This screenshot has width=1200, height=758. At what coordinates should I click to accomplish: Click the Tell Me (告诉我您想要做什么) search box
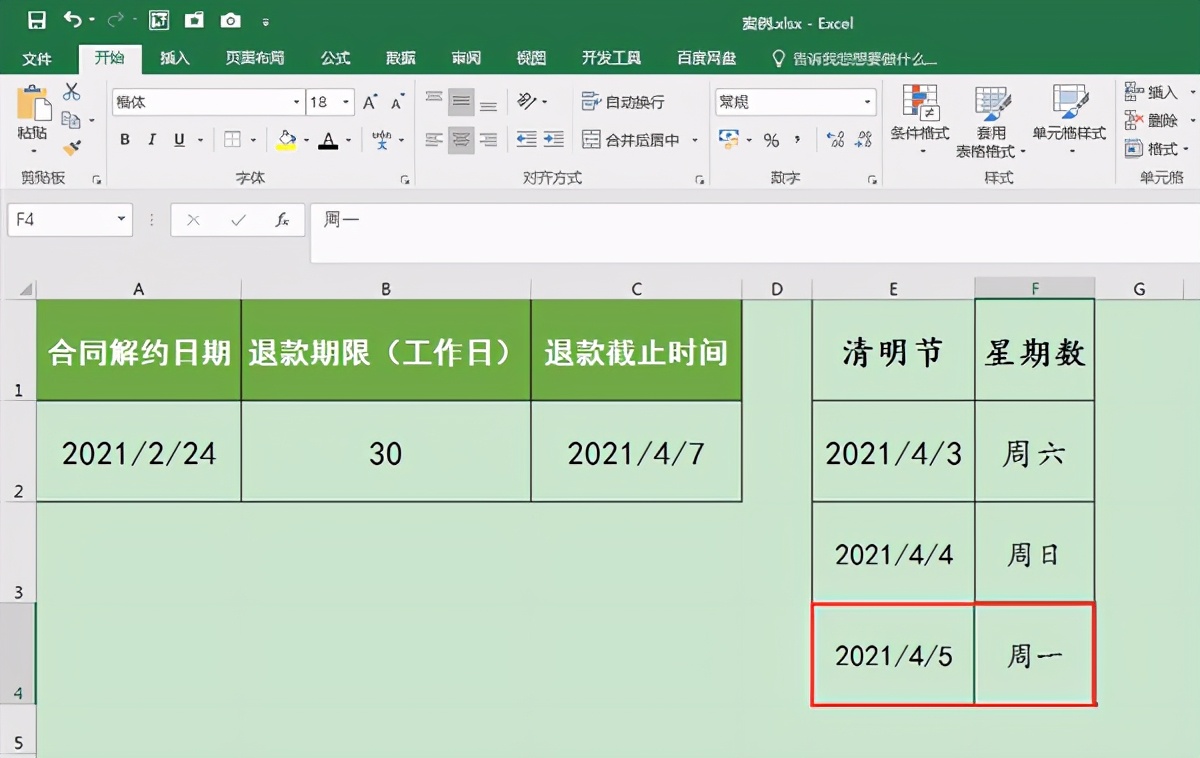click(x=855, y=59)
